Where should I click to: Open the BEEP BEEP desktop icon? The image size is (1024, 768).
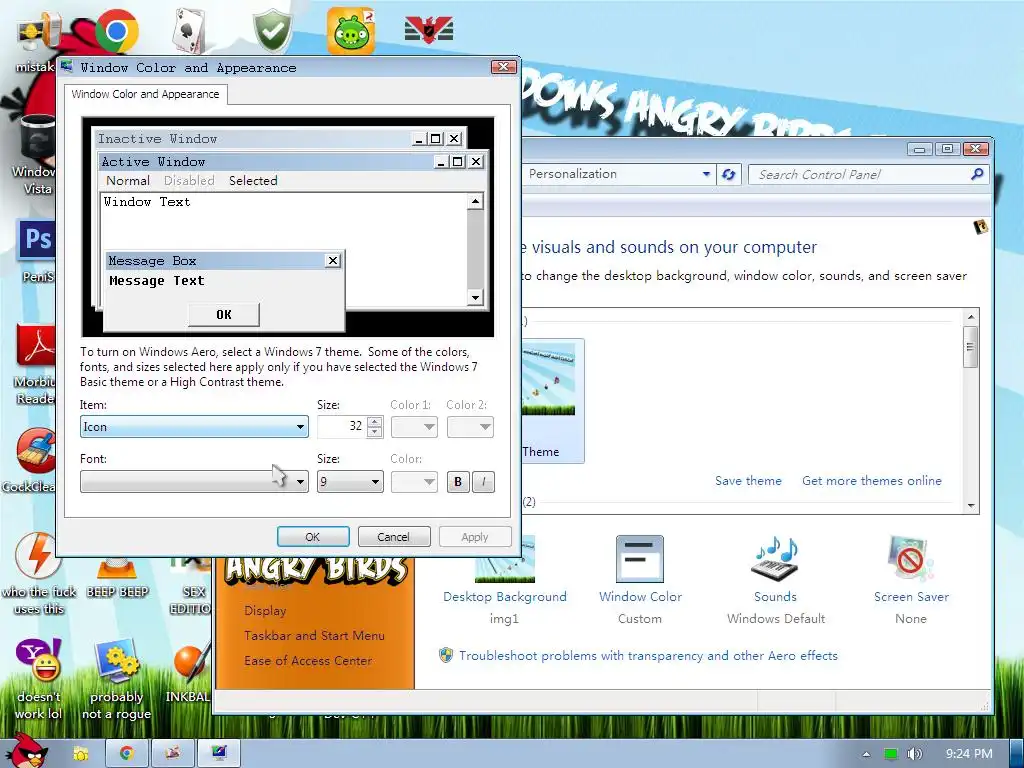tap(117, 575)
